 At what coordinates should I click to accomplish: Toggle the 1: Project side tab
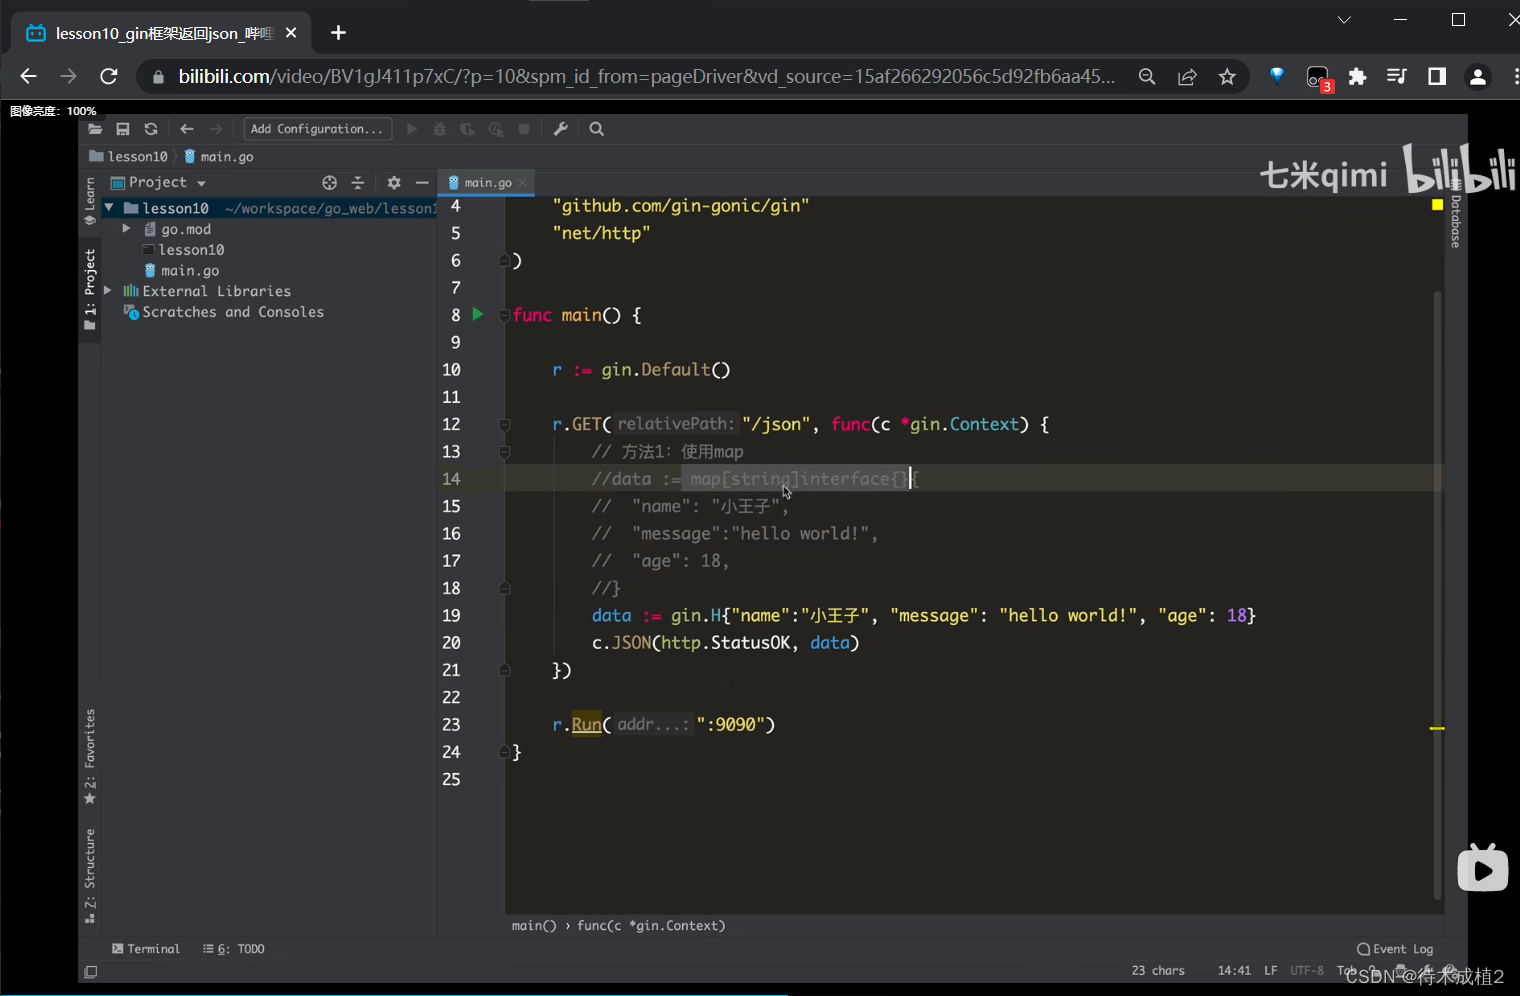click(x=90, y=290)
